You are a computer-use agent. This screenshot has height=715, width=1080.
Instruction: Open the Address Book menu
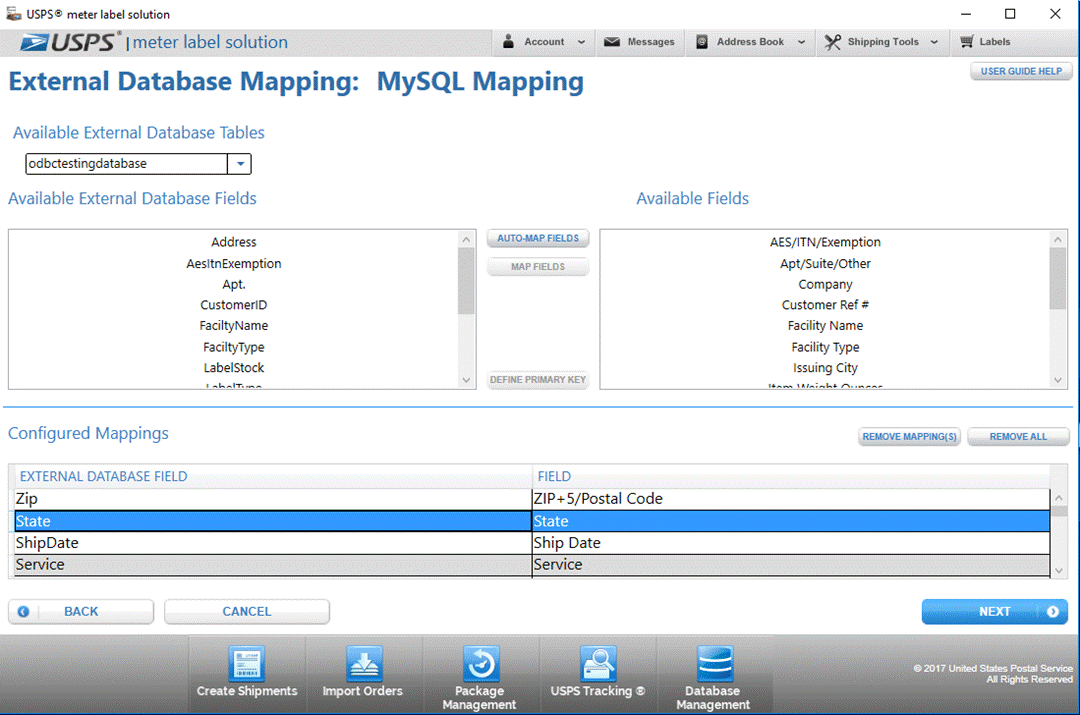click(x=750, y=42)
